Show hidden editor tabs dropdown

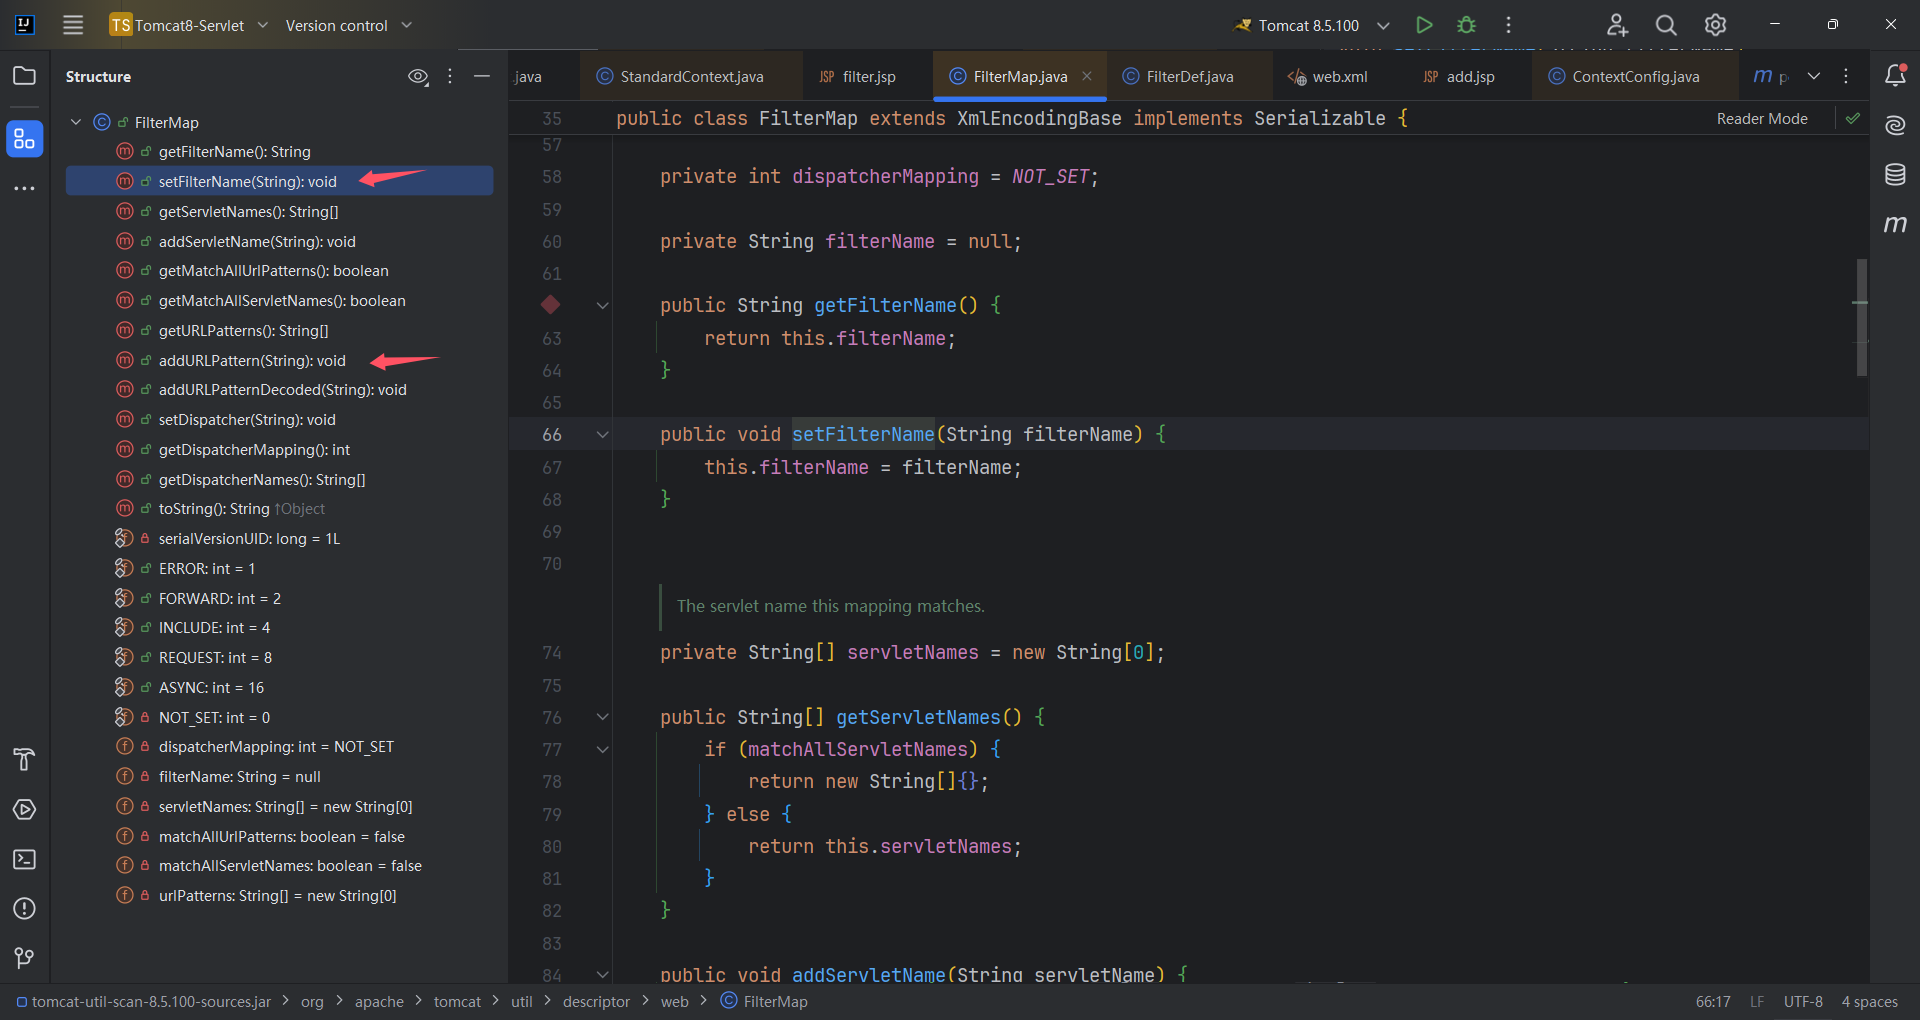pyautogui.click(x=1814, y=76)
